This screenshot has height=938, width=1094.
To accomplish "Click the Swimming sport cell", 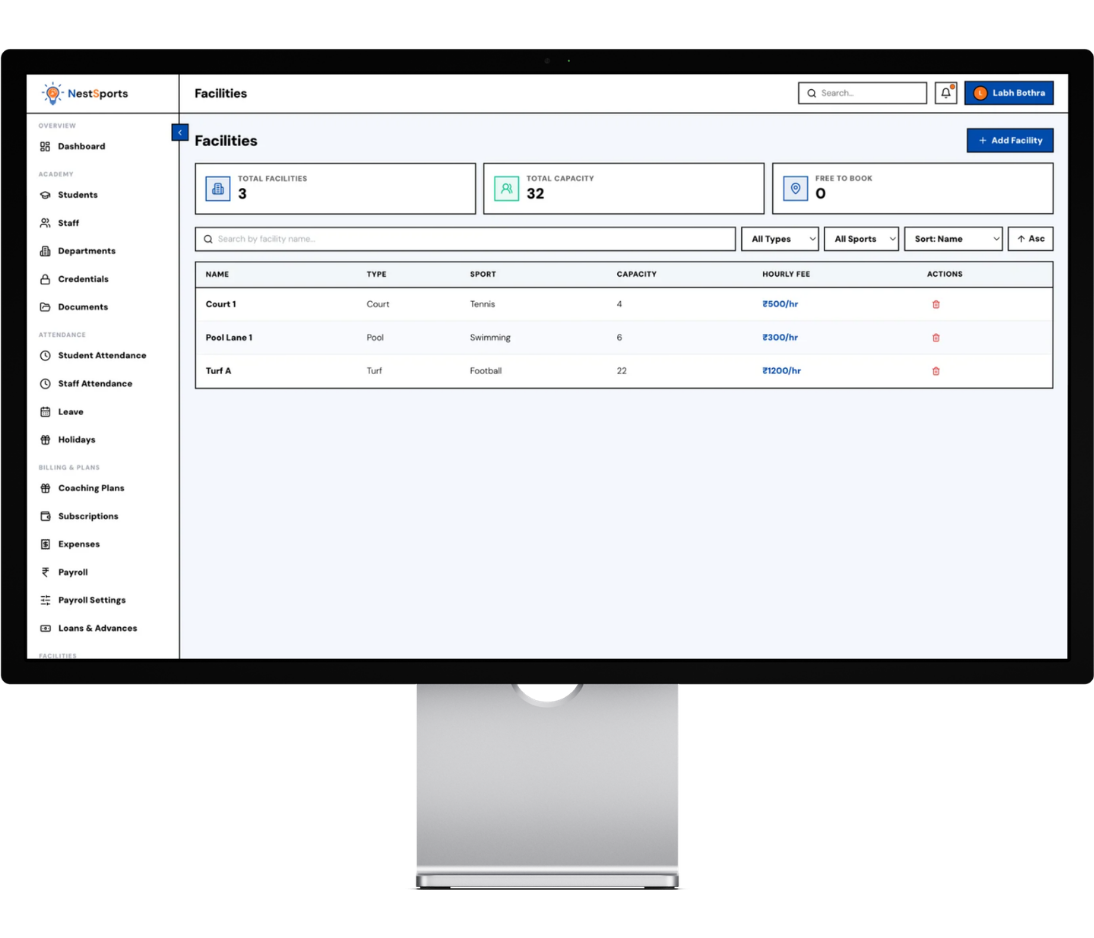I will [x=490, y=338].
